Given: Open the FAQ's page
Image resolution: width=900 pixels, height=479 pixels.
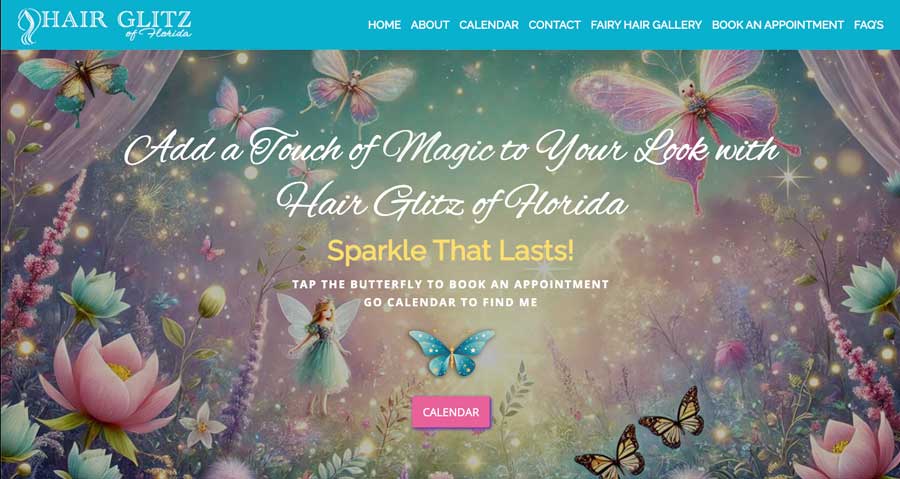Looking at the screenshot, I should (x=868, y=25).
